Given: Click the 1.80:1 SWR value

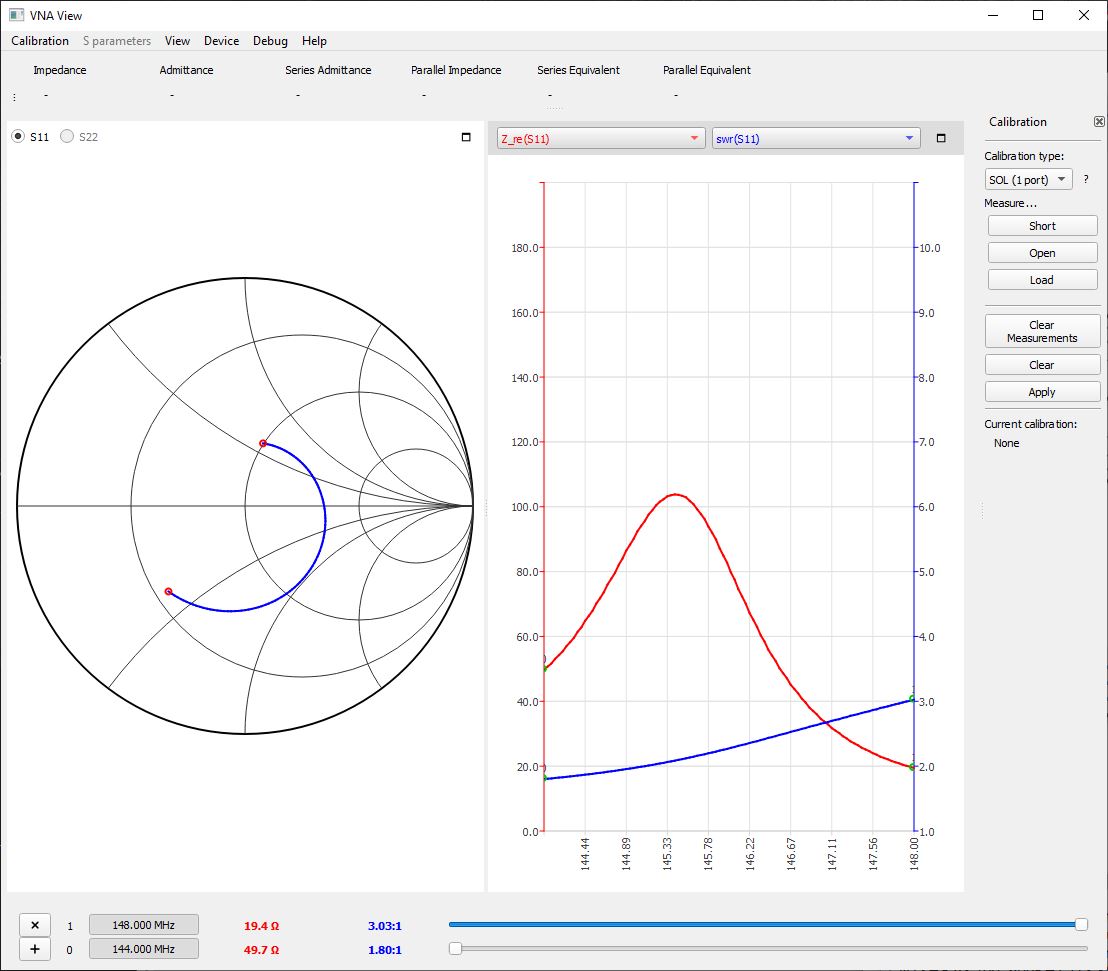Looking at the screenshot, I should 384,950.
